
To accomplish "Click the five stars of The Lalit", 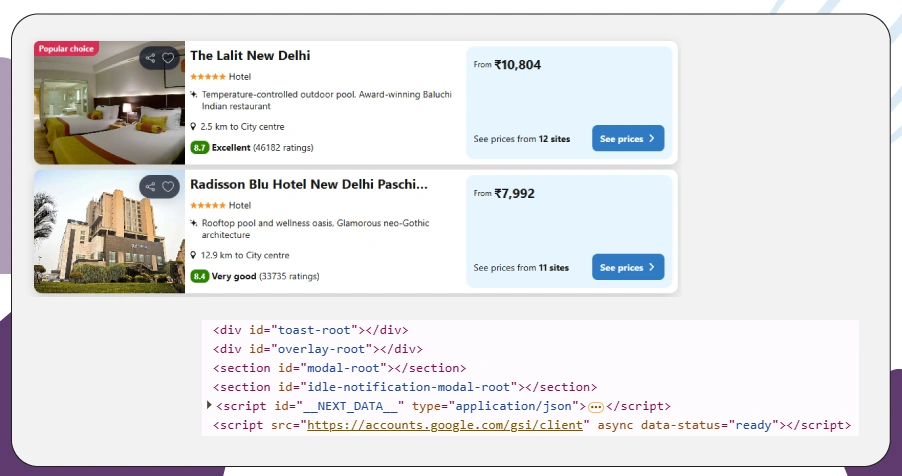I will pos(208,77).
